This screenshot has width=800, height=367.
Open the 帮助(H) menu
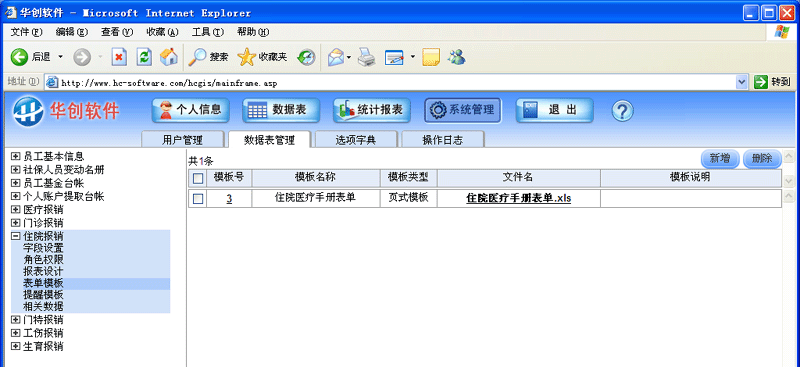[x=253, y=32]
